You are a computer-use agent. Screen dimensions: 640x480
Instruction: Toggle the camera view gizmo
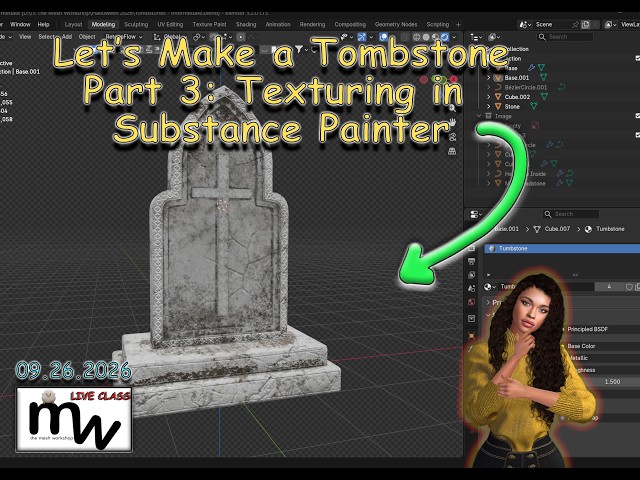click(x=452, y=137)
